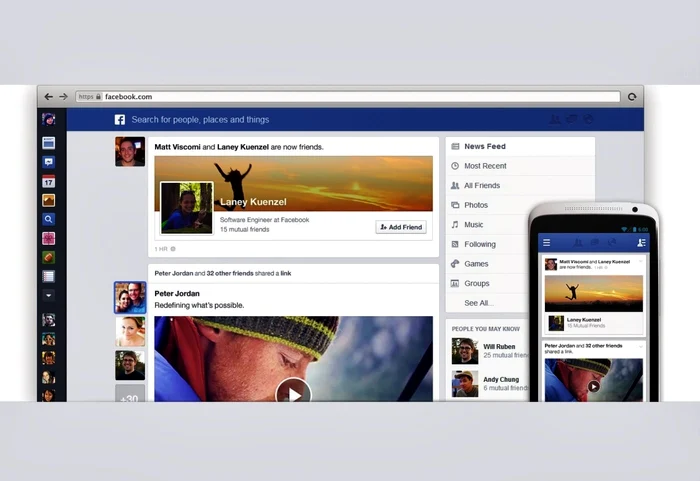Click the facebook.com address bar
The height and width of the screenshot is (481, 700).
click(x=348, y=96)
